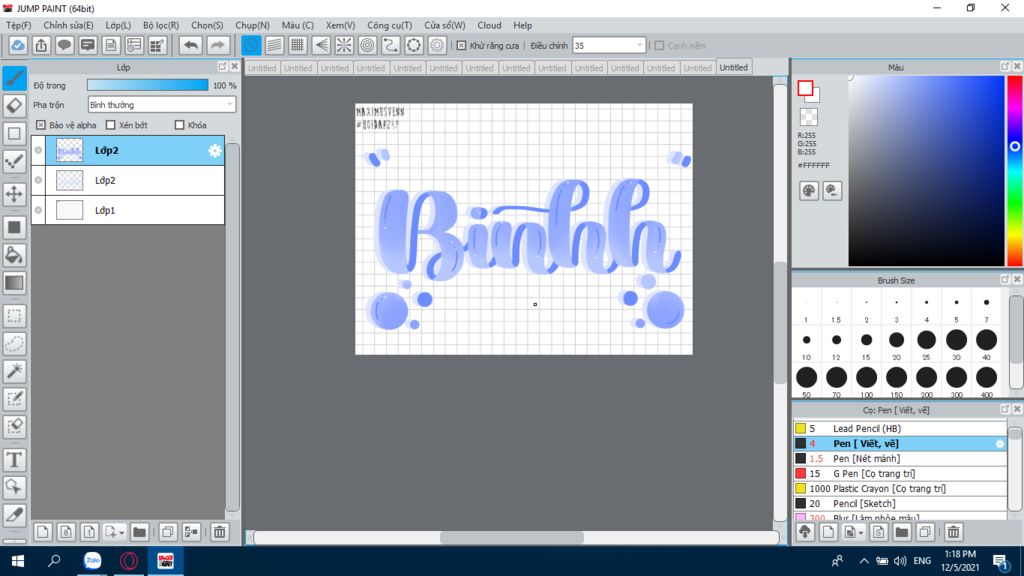The width and height of the screenshot is (1024, 576).
Task: Click the export/share icon
Action: (41, 45)
